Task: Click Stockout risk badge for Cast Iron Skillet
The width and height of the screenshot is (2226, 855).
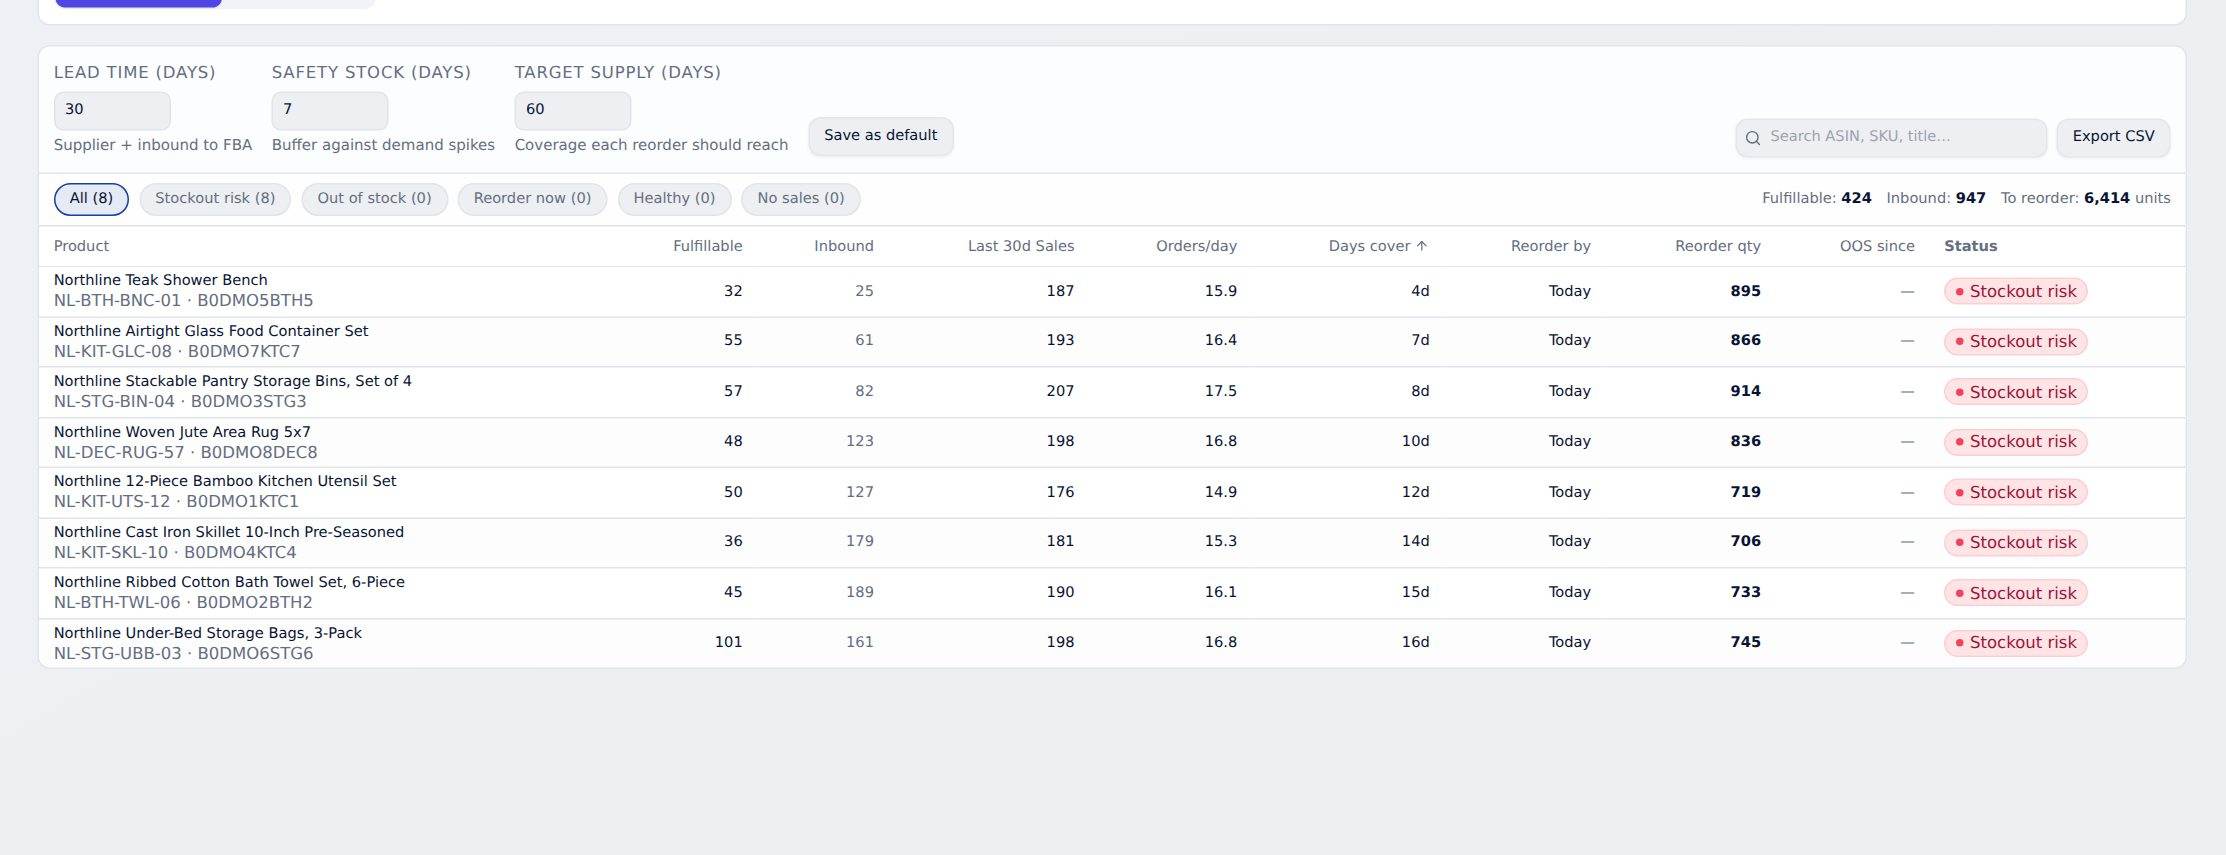Action: 2015,543
